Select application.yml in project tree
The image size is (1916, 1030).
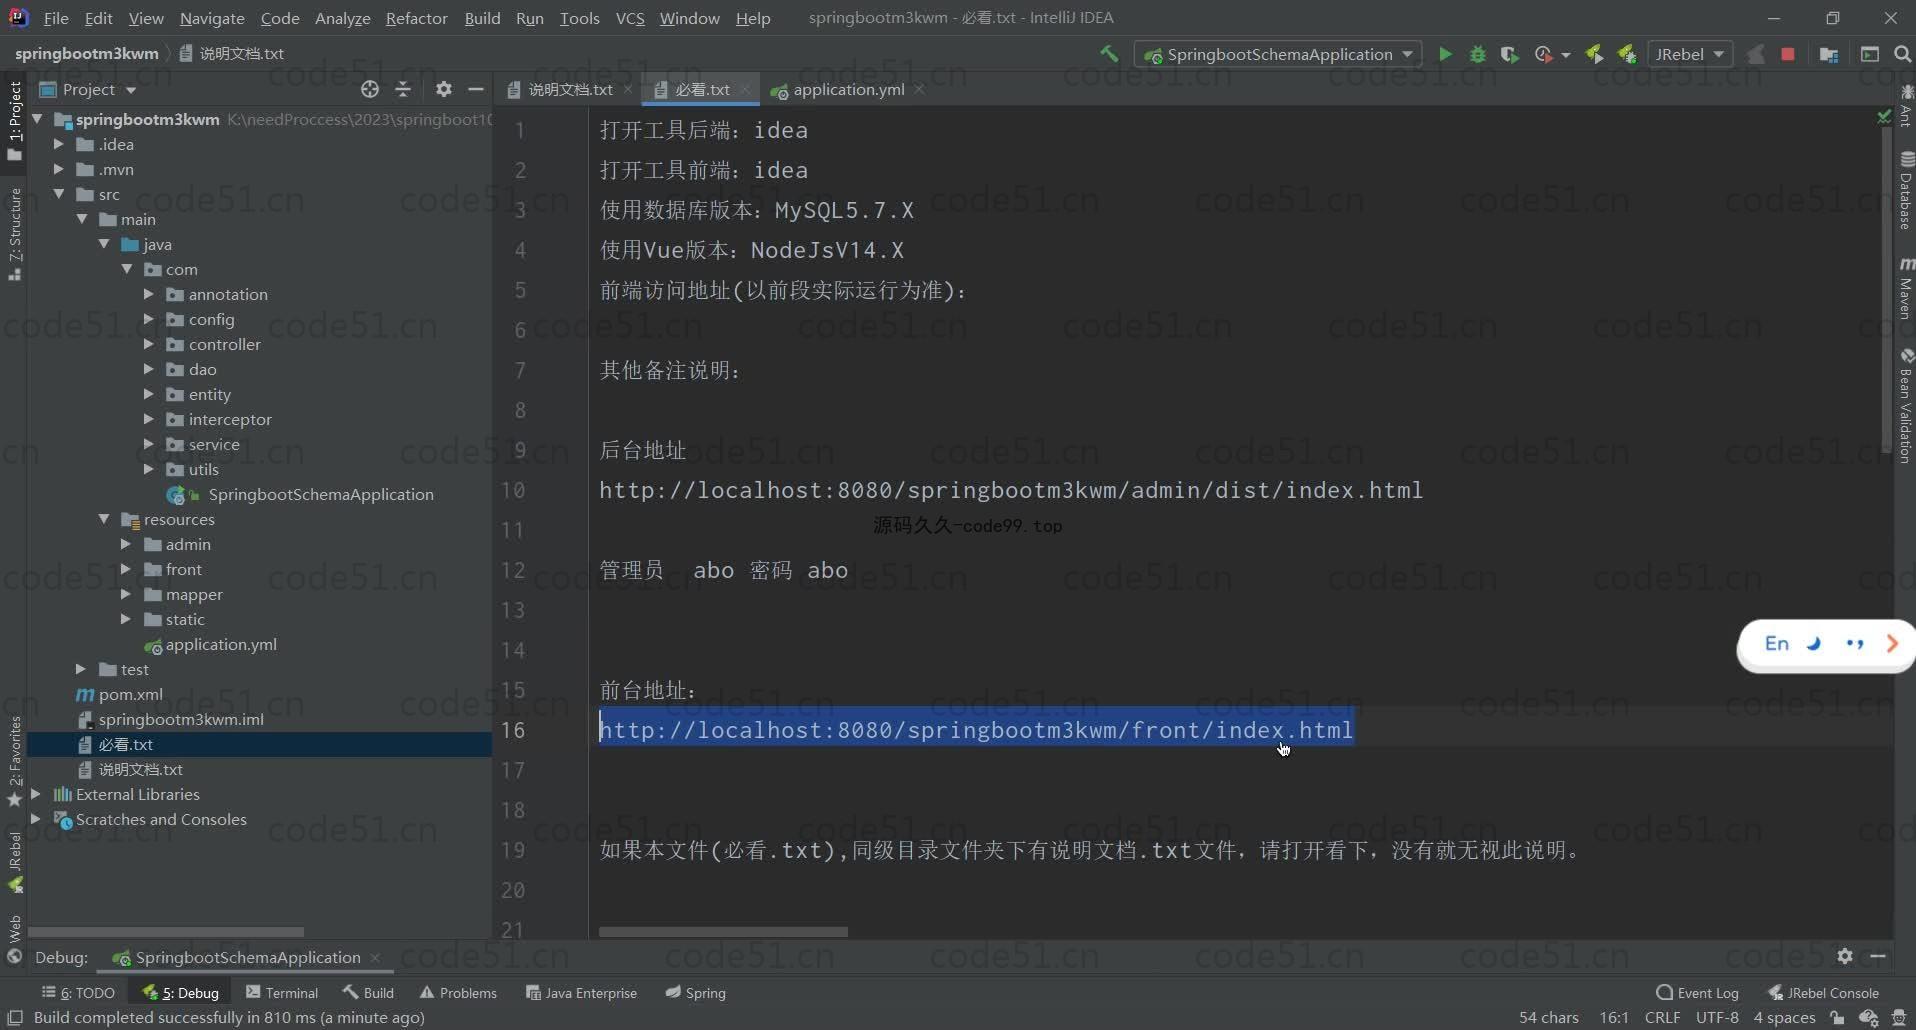coord(221,644)
